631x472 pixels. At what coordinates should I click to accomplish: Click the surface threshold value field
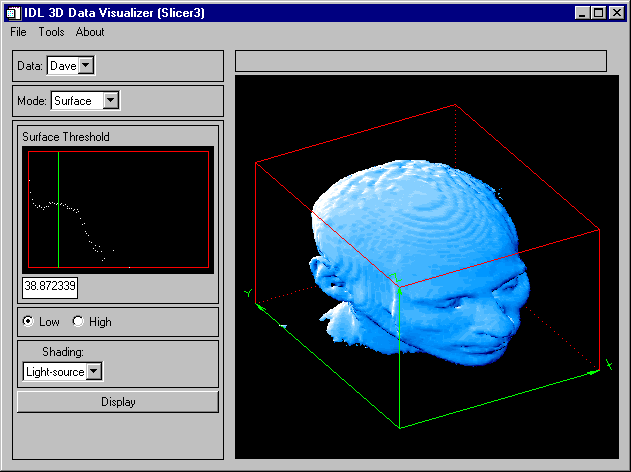[x=50, y=287]
